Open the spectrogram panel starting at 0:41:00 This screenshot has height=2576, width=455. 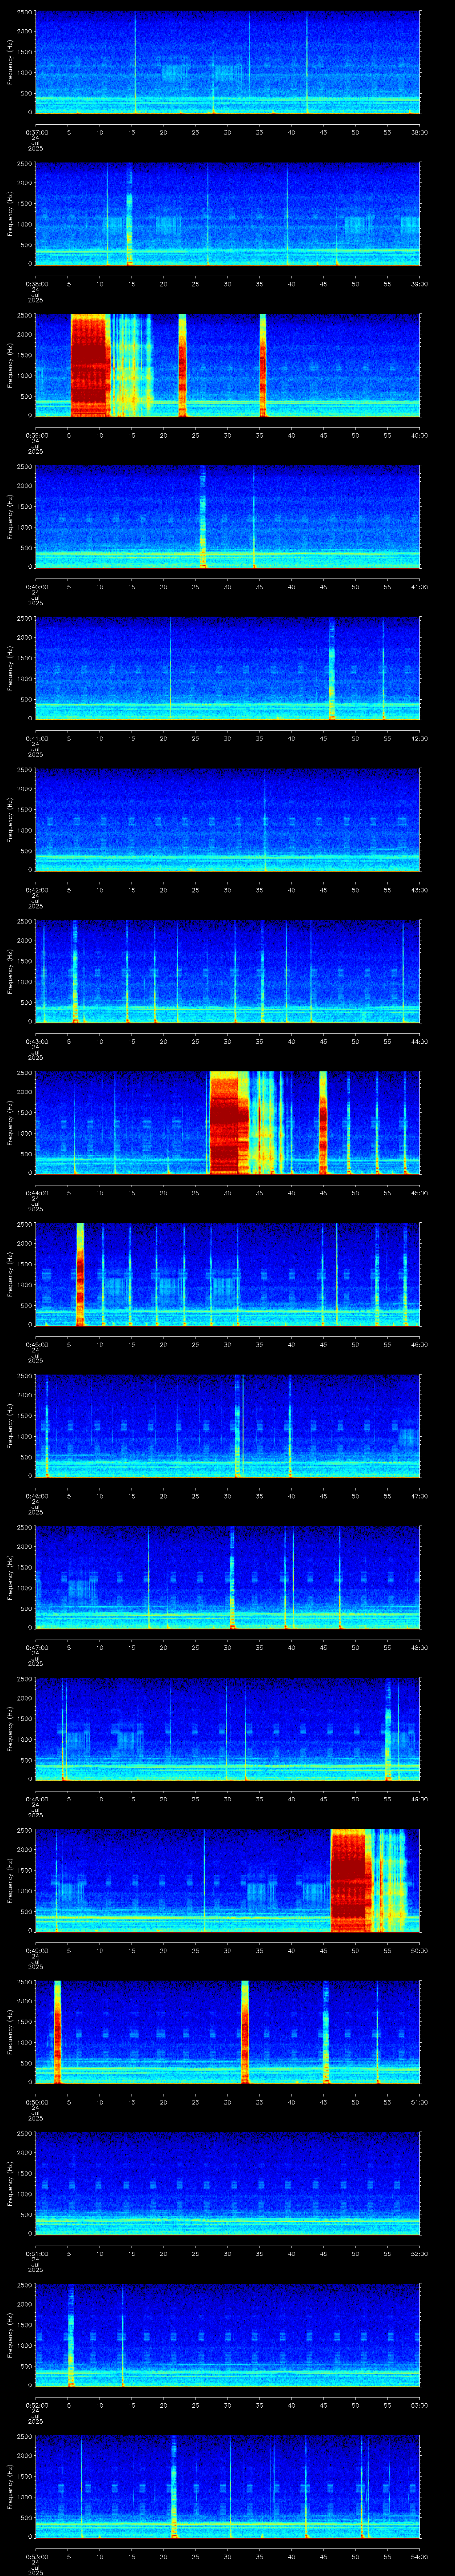point(228,668)
